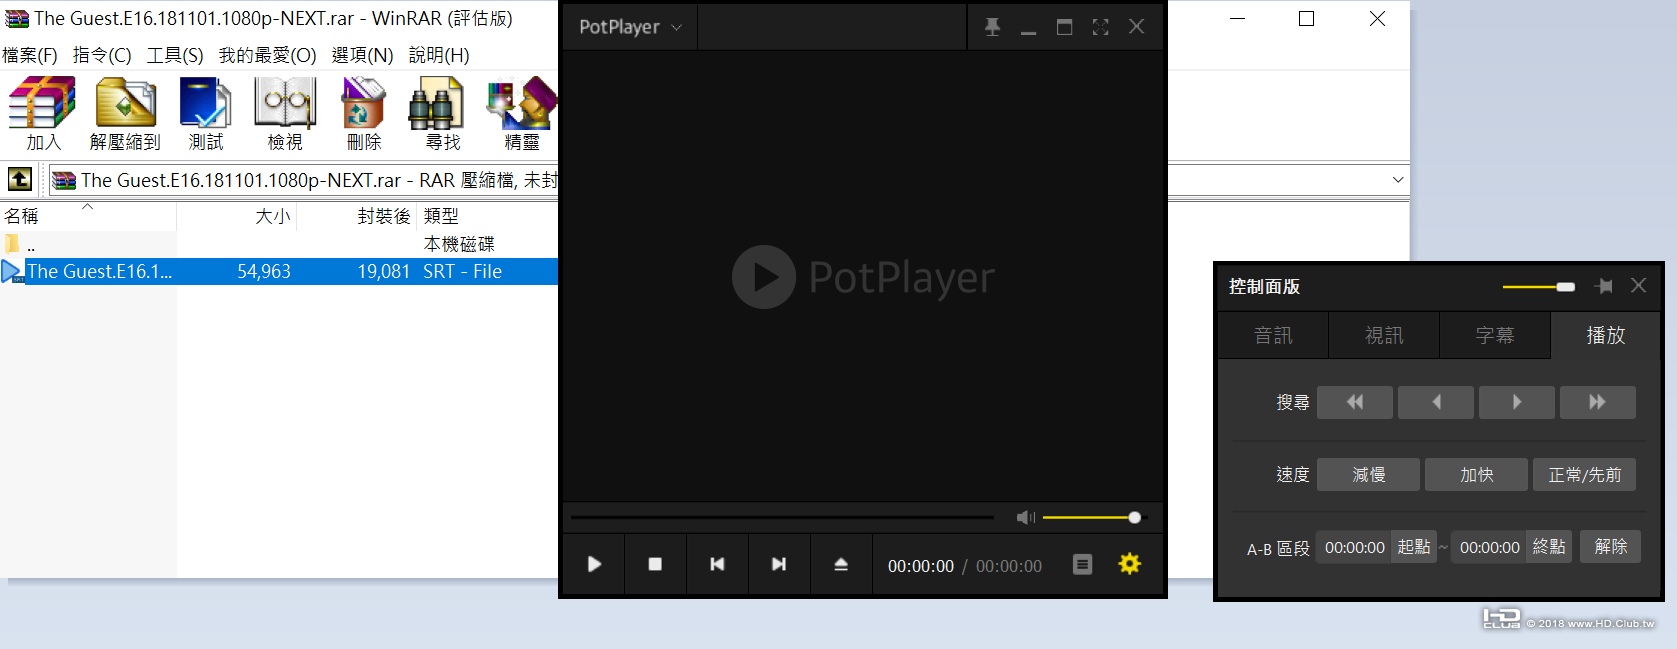
Task: Click the single-arrow step forward seek button
Action: [x=1517, y=402]
